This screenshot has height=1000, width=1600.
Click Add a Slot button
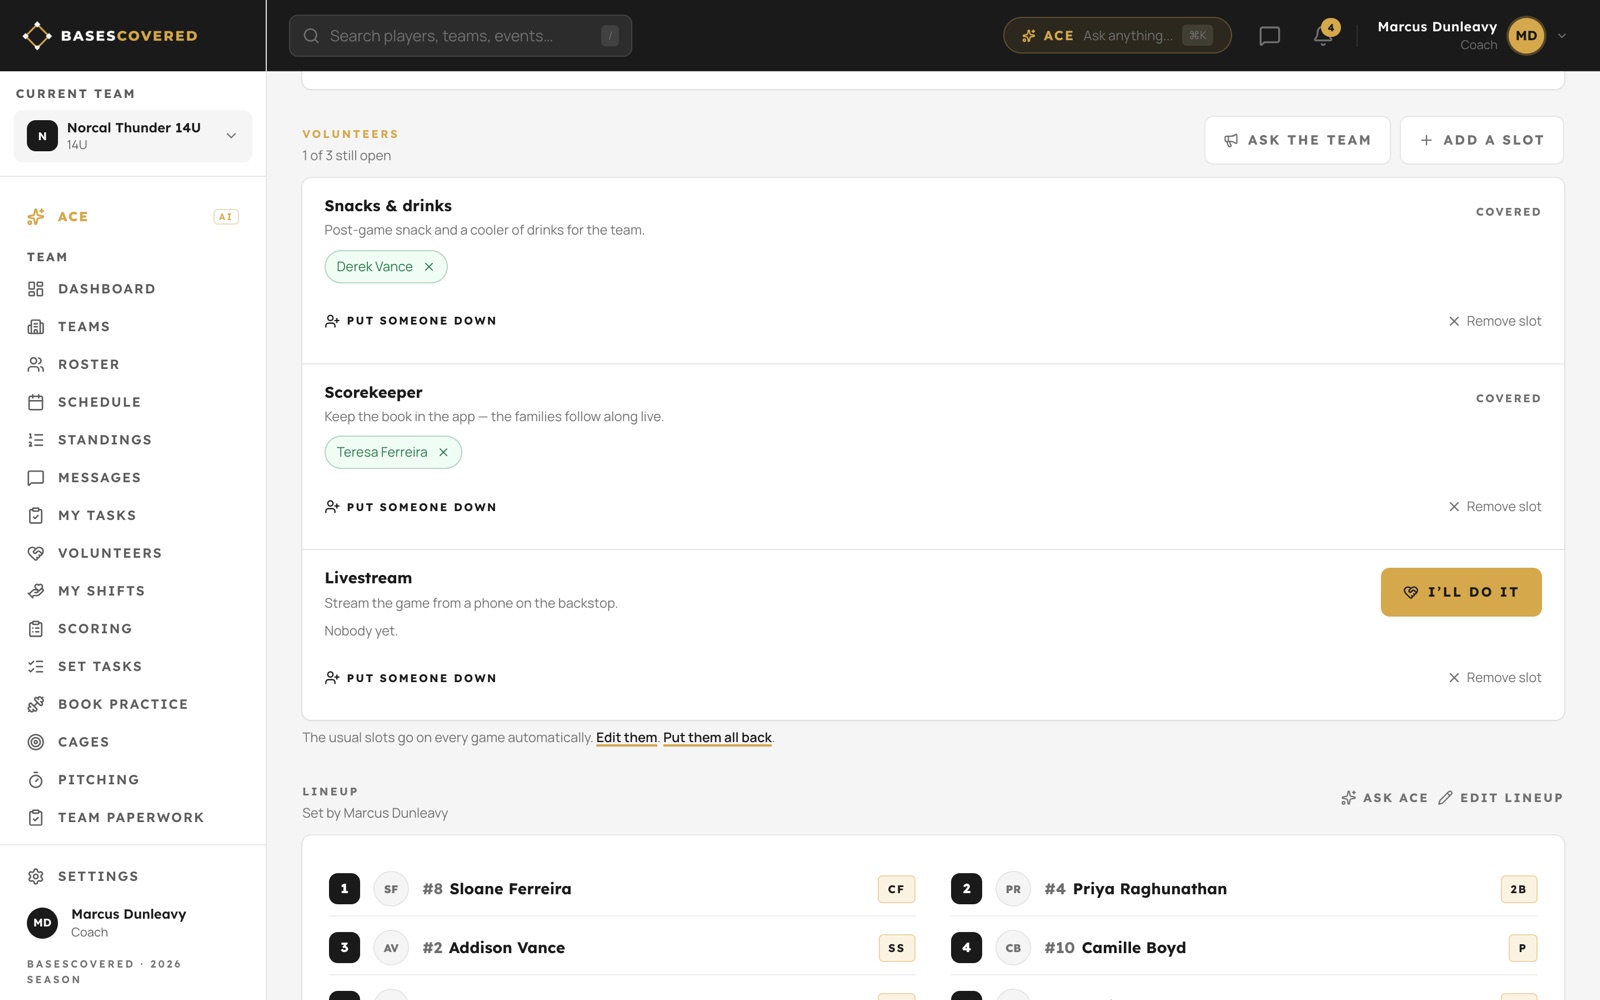[1481, 140]
